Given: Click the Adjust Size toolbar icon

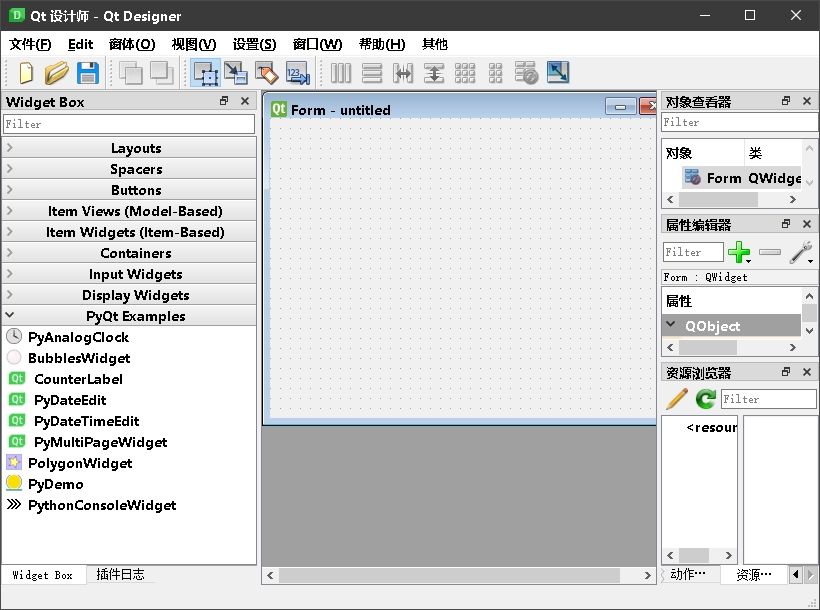Looking at the screenshot, I should (557, 73).
